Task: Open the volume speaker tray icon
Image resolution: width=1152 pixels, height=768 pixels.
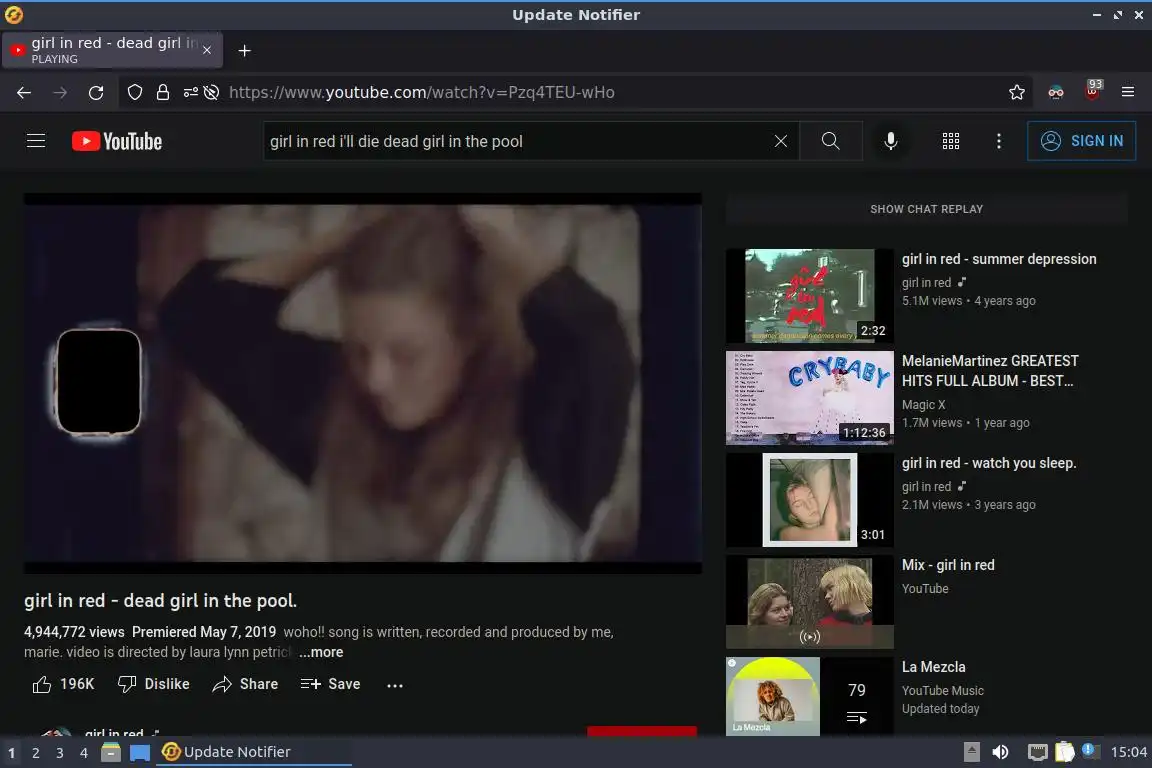Action: point(1001,752)
